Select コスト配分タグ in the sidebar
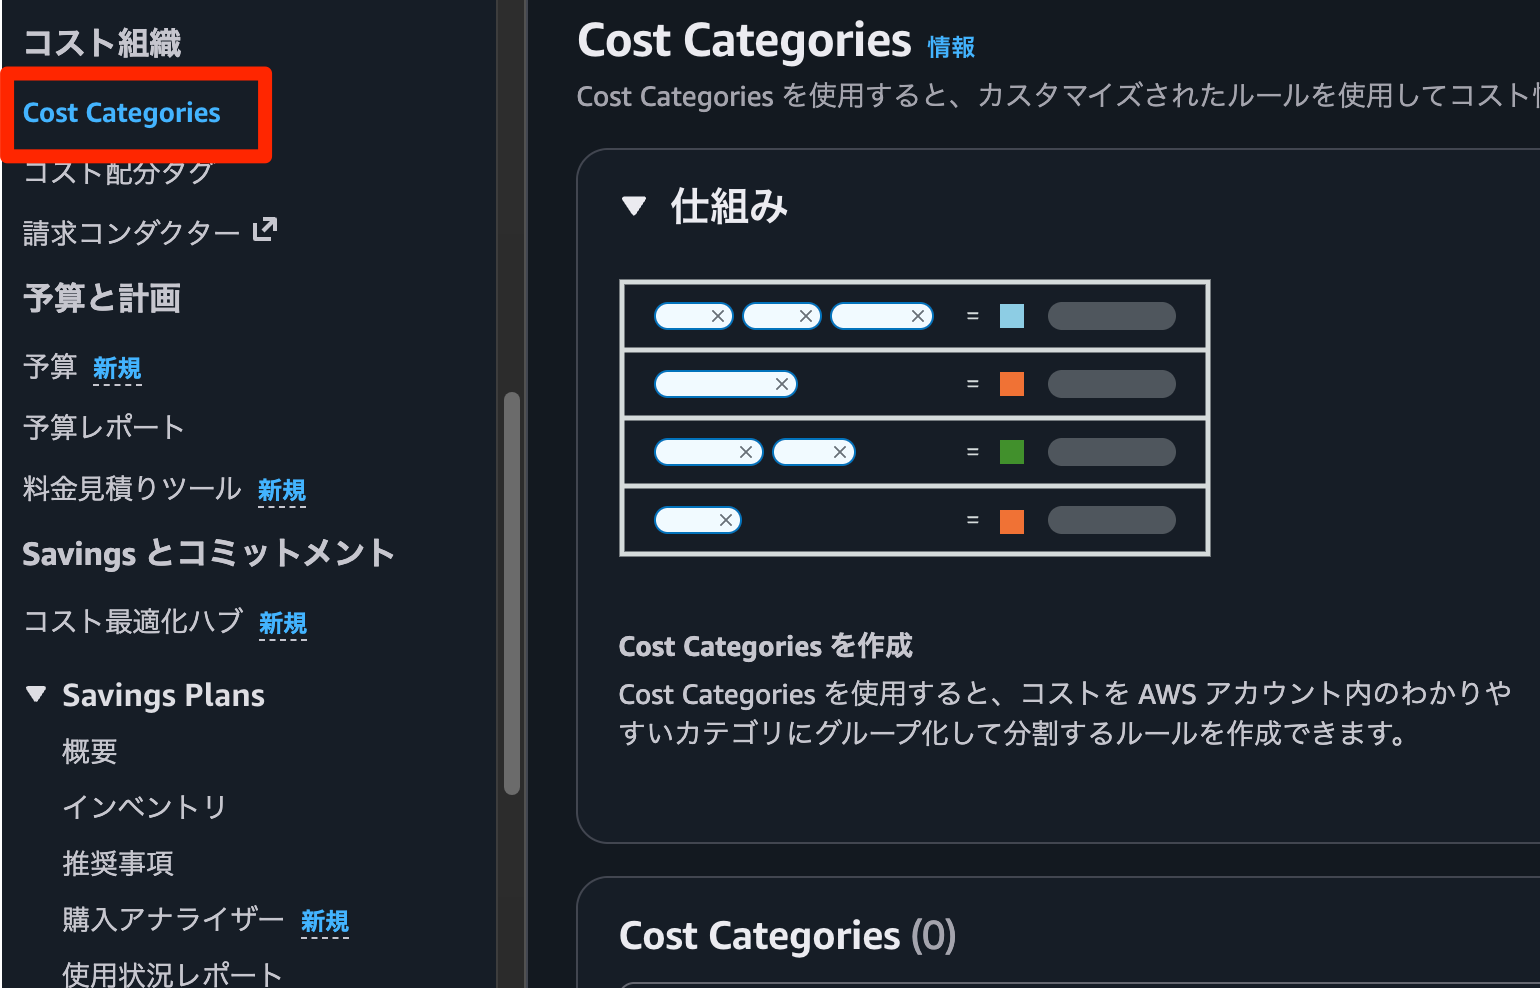Viewport: 1540px width, 988px height. pos(116,172)
